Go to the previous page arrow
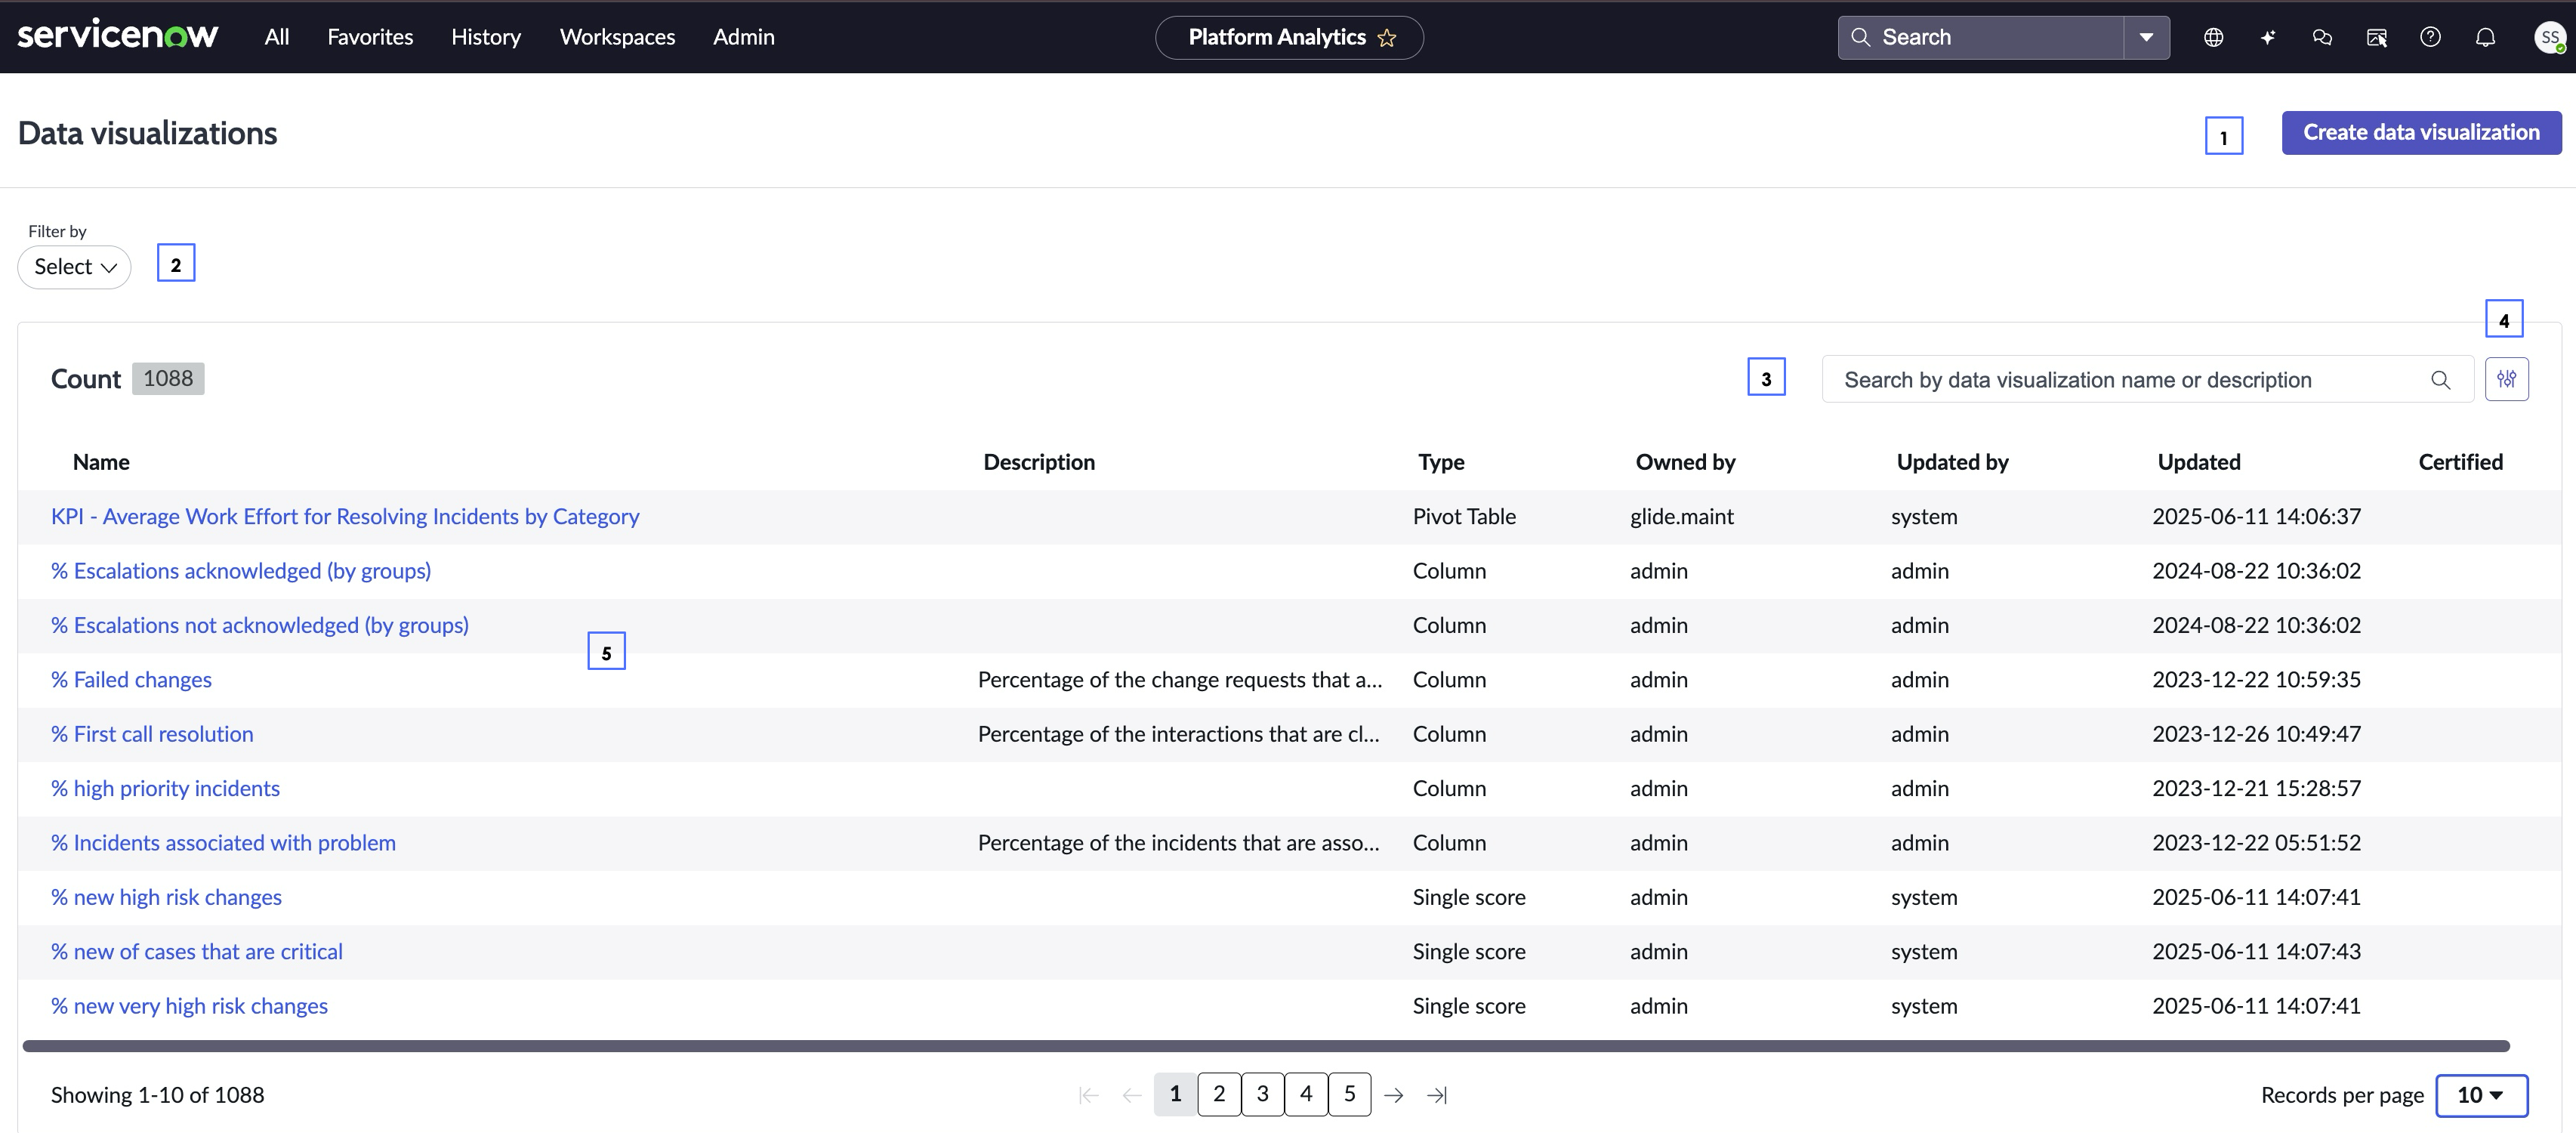This screenshot has width=2576, height=1133. point(1132,1095)
